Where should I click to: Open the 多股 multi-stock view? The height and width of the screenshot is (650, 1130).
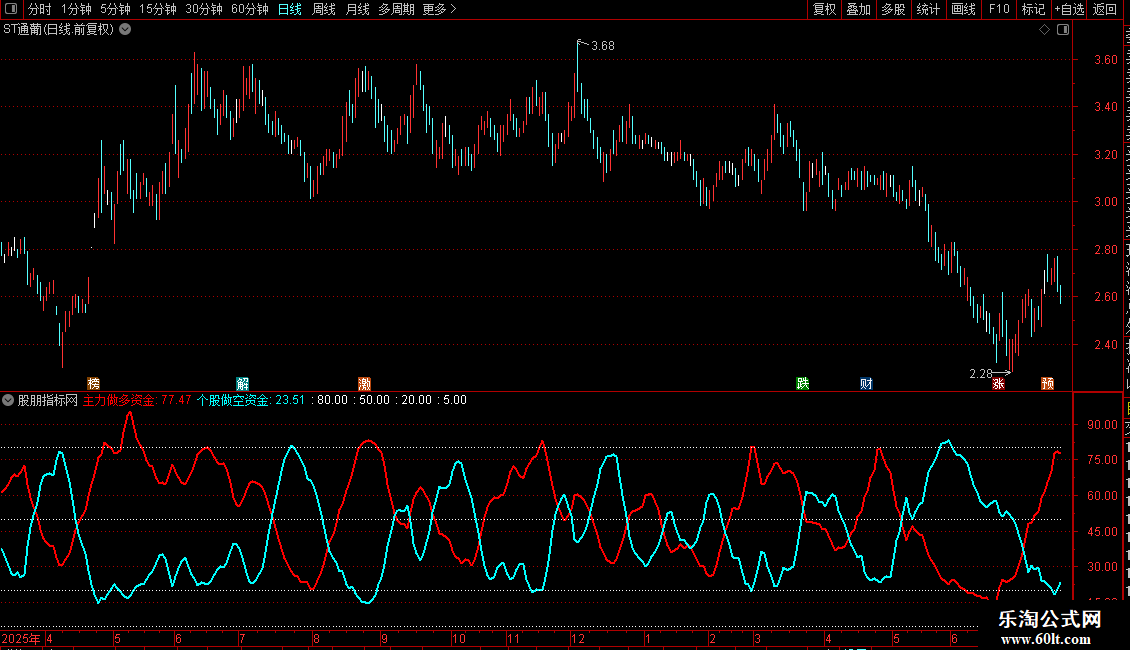point(893,9)
